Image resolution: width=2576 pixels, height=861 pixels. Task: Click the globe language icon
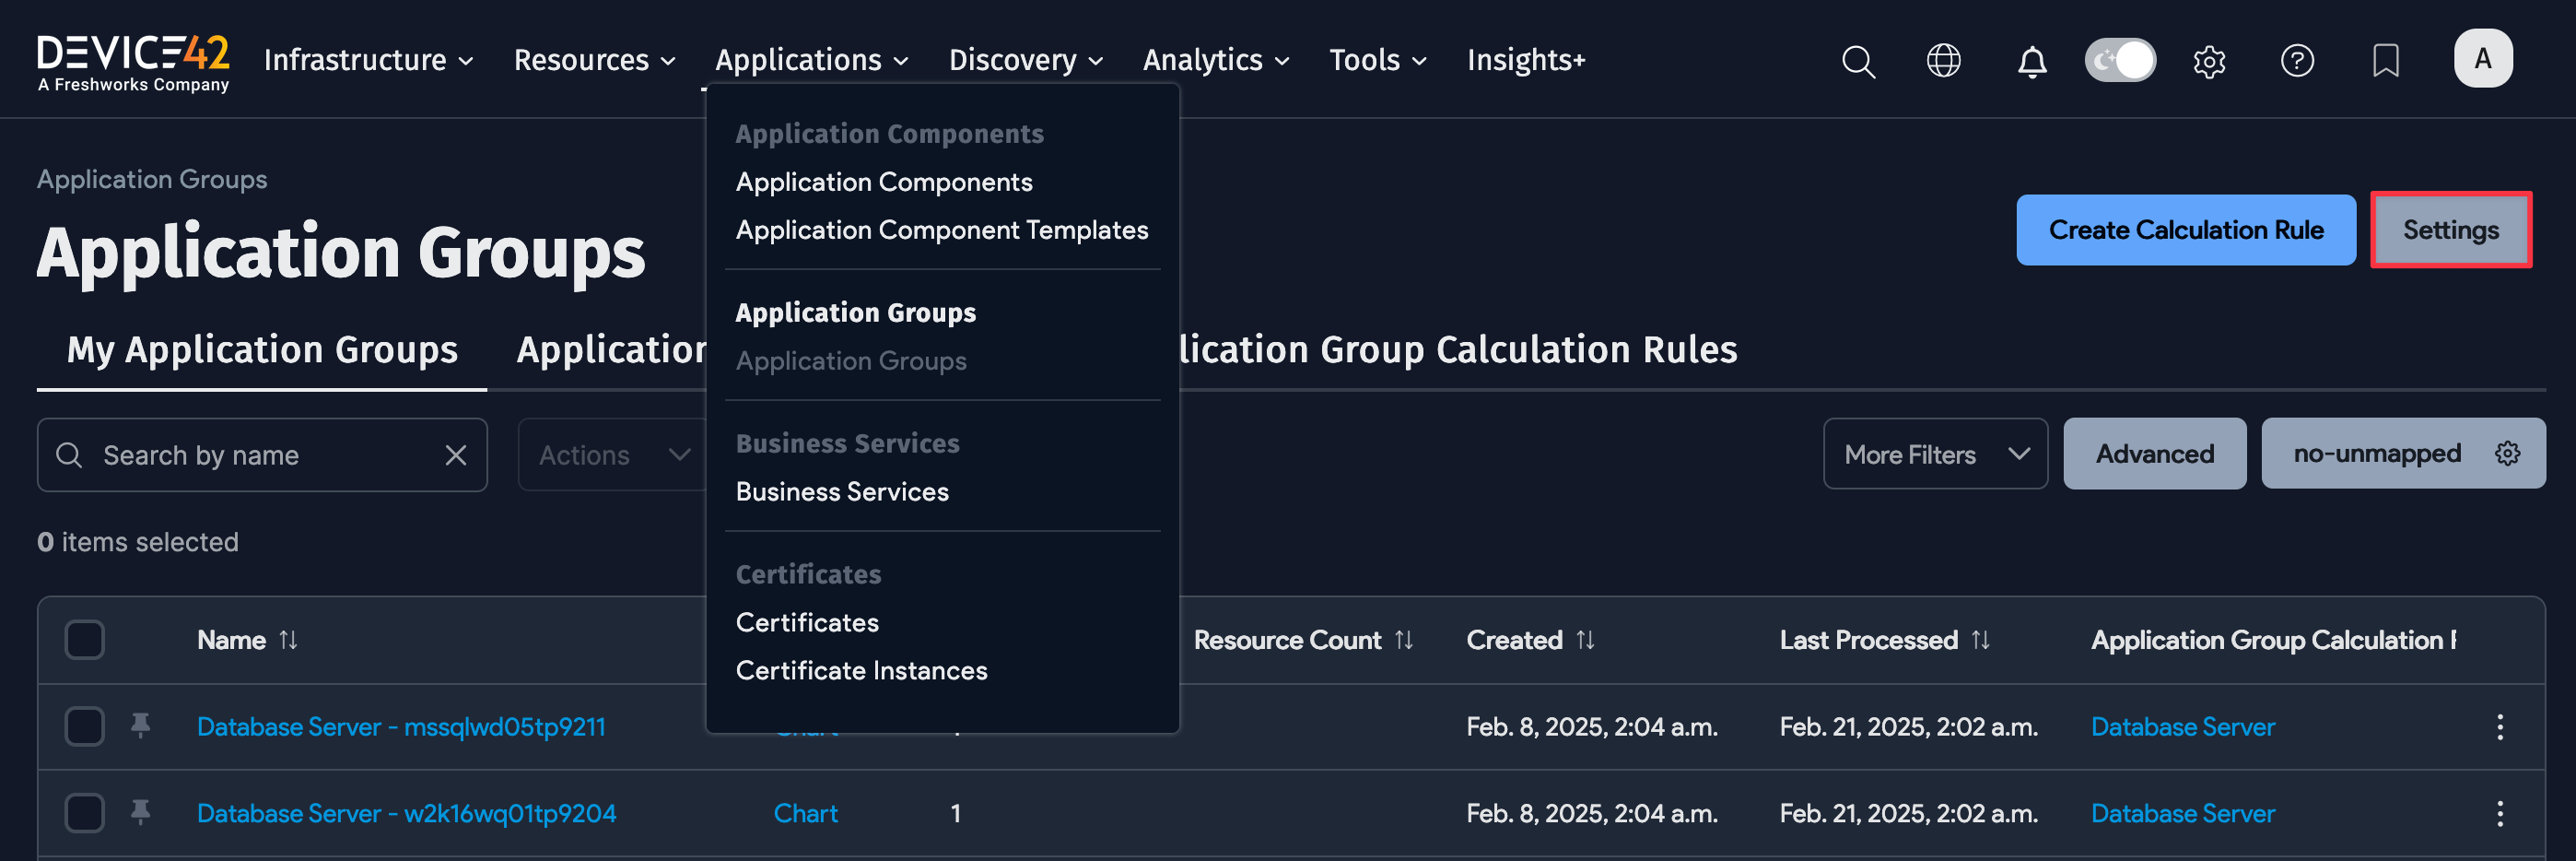tap(1944, 60)
